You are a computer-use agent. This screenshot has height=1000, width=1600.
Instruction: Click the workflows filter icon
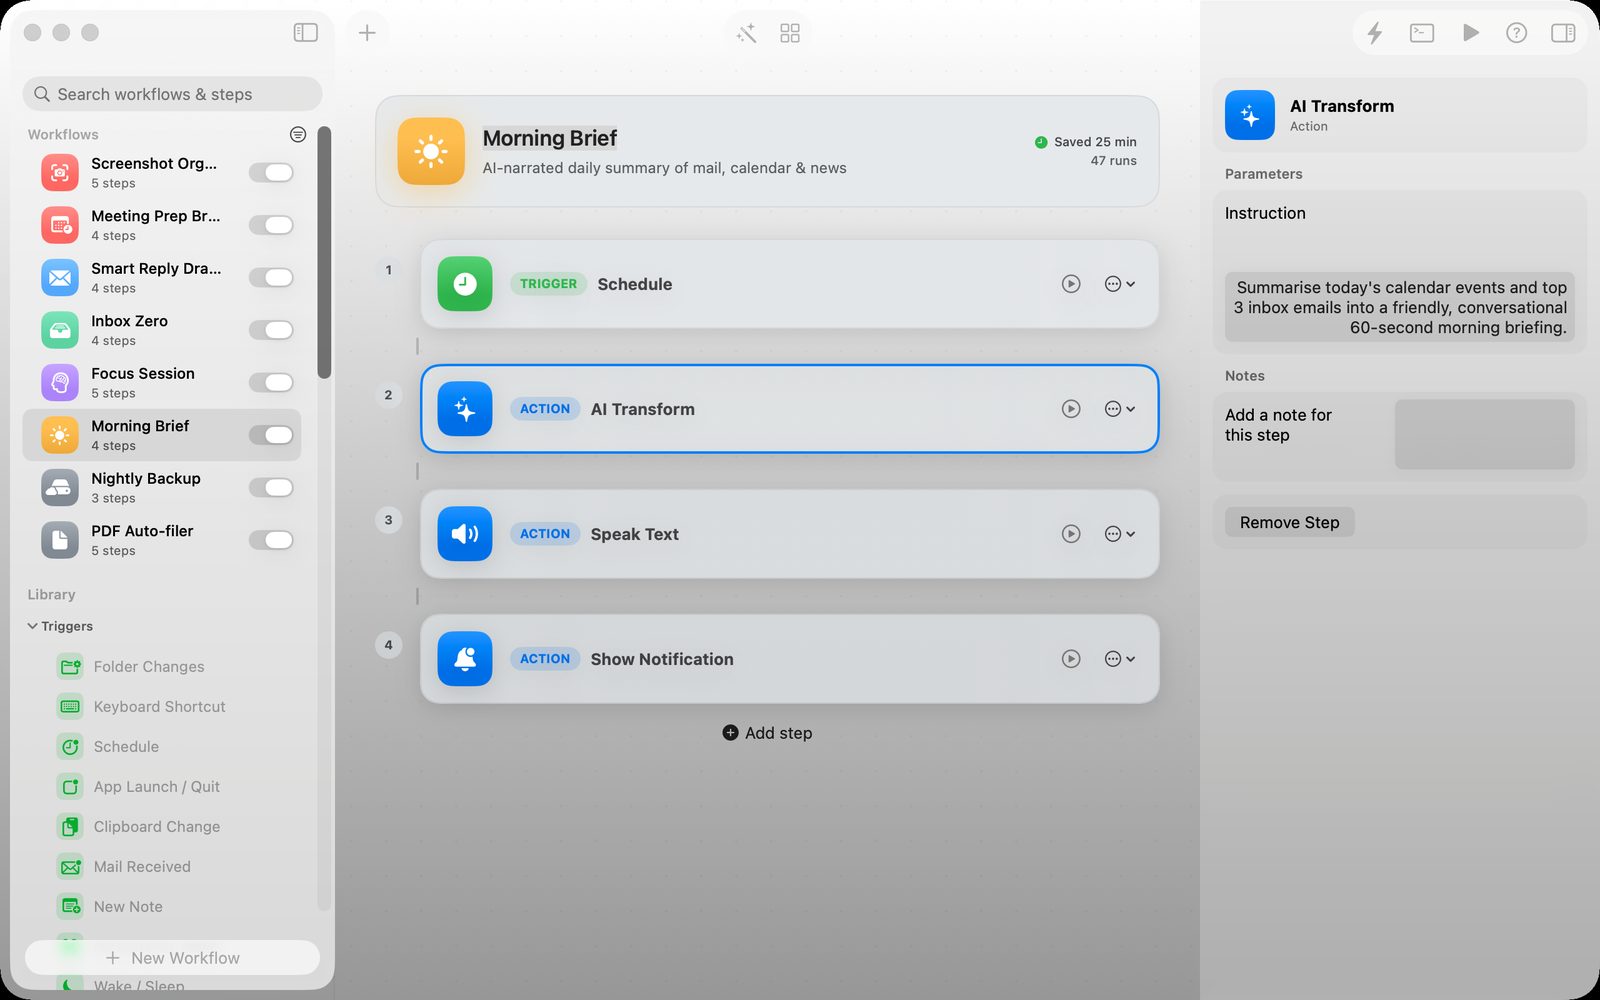tap(298, 134)
